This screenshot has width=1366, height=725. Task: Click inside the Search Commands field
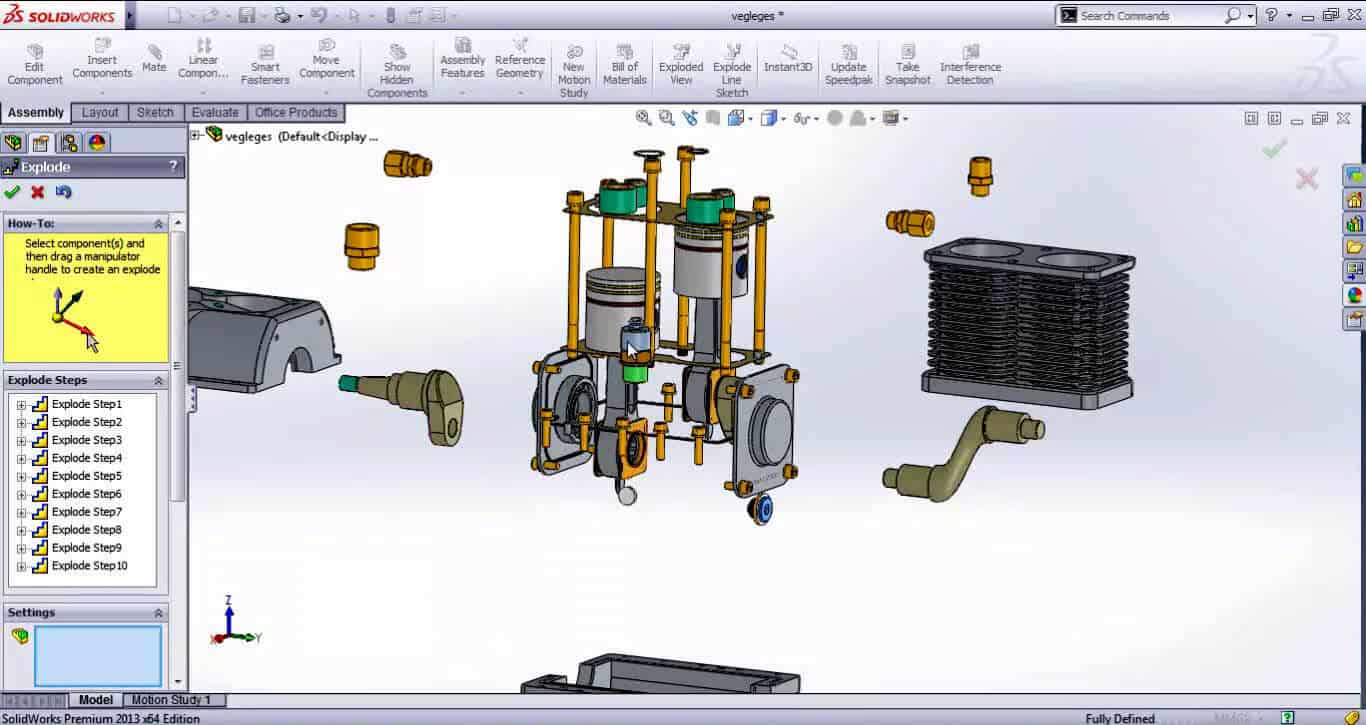[x=1150, y=15]
